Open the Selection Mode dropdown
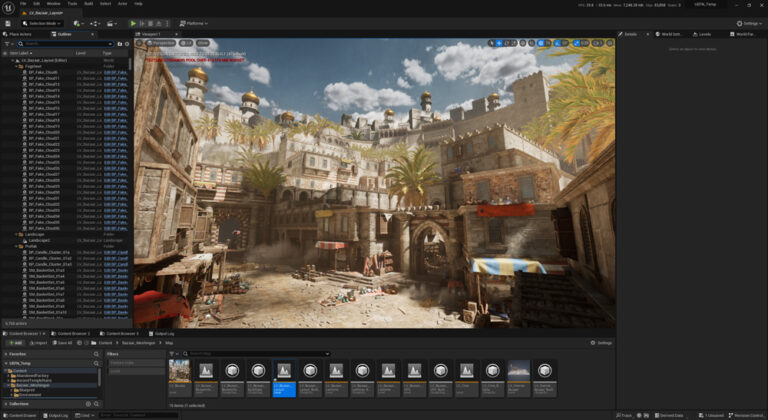Image resolution: width=768 pixels, height=420 pixels. (42, 23)
